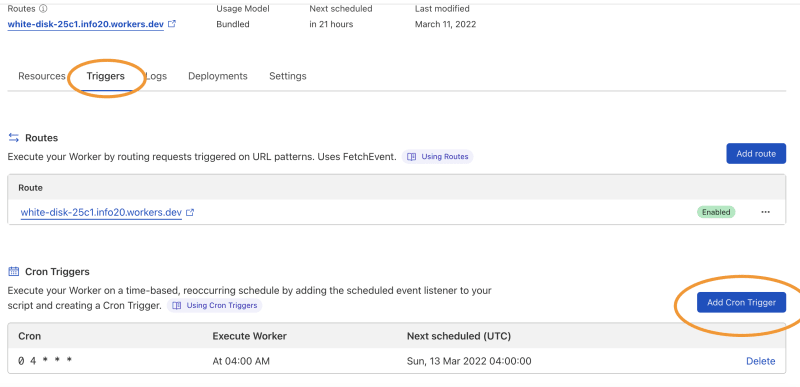Click the 'Next scheduled (UTC)' column header

click(459, 336)
